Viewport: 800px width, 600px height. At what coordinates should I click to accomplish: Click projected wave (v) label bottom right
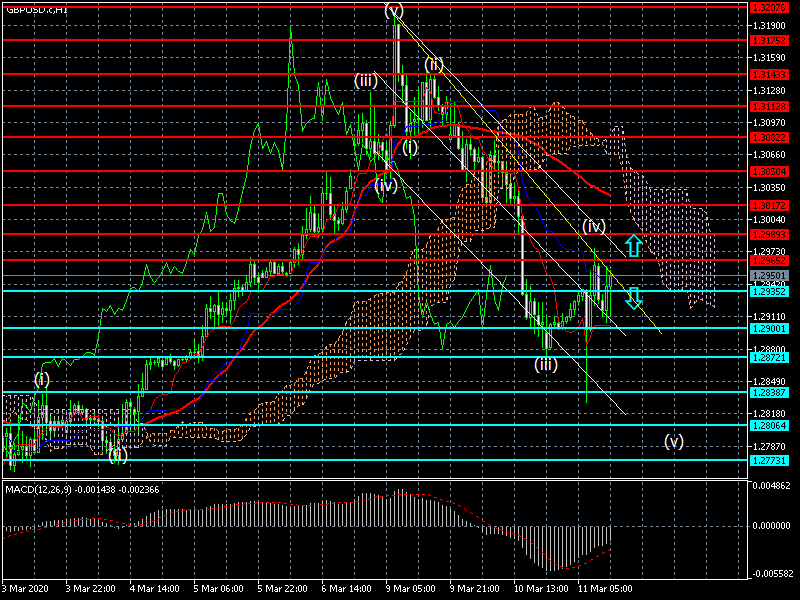(674, 441)
